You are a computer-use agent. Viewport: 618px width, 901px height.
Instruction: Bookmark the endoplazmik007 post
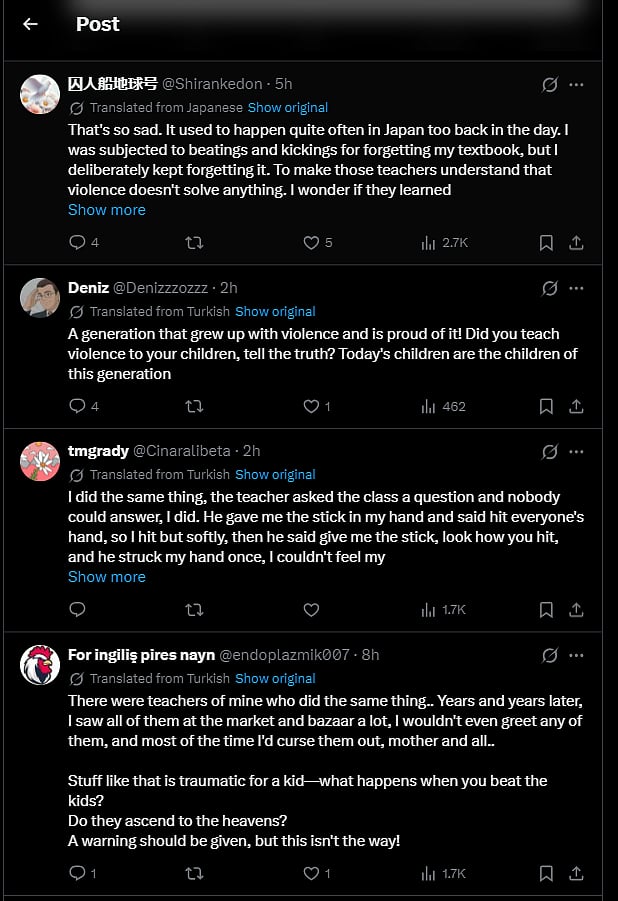point(546,873)
